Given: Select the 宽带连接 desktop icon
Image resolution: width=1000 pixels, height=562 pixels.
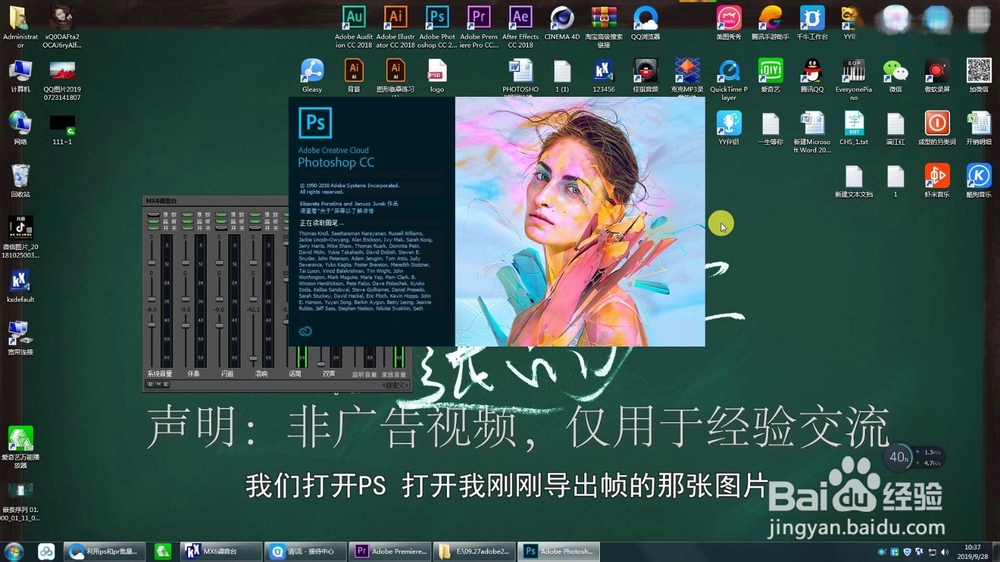Looking at the screenshot, I should pyautogui.click(x=20, y=337).
